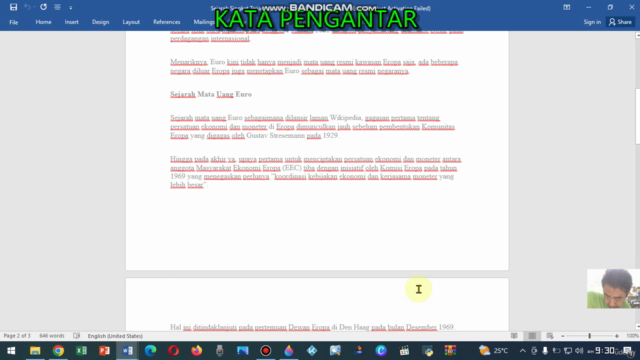This screenshot has height=360, width=640.
Task: Place cursor at the Sejarah Mata Uang Euro heading
Action: point(211,94)
